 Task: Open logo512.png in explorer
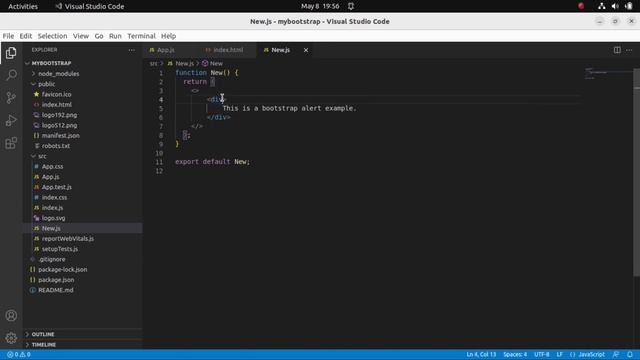pos(59,125)
